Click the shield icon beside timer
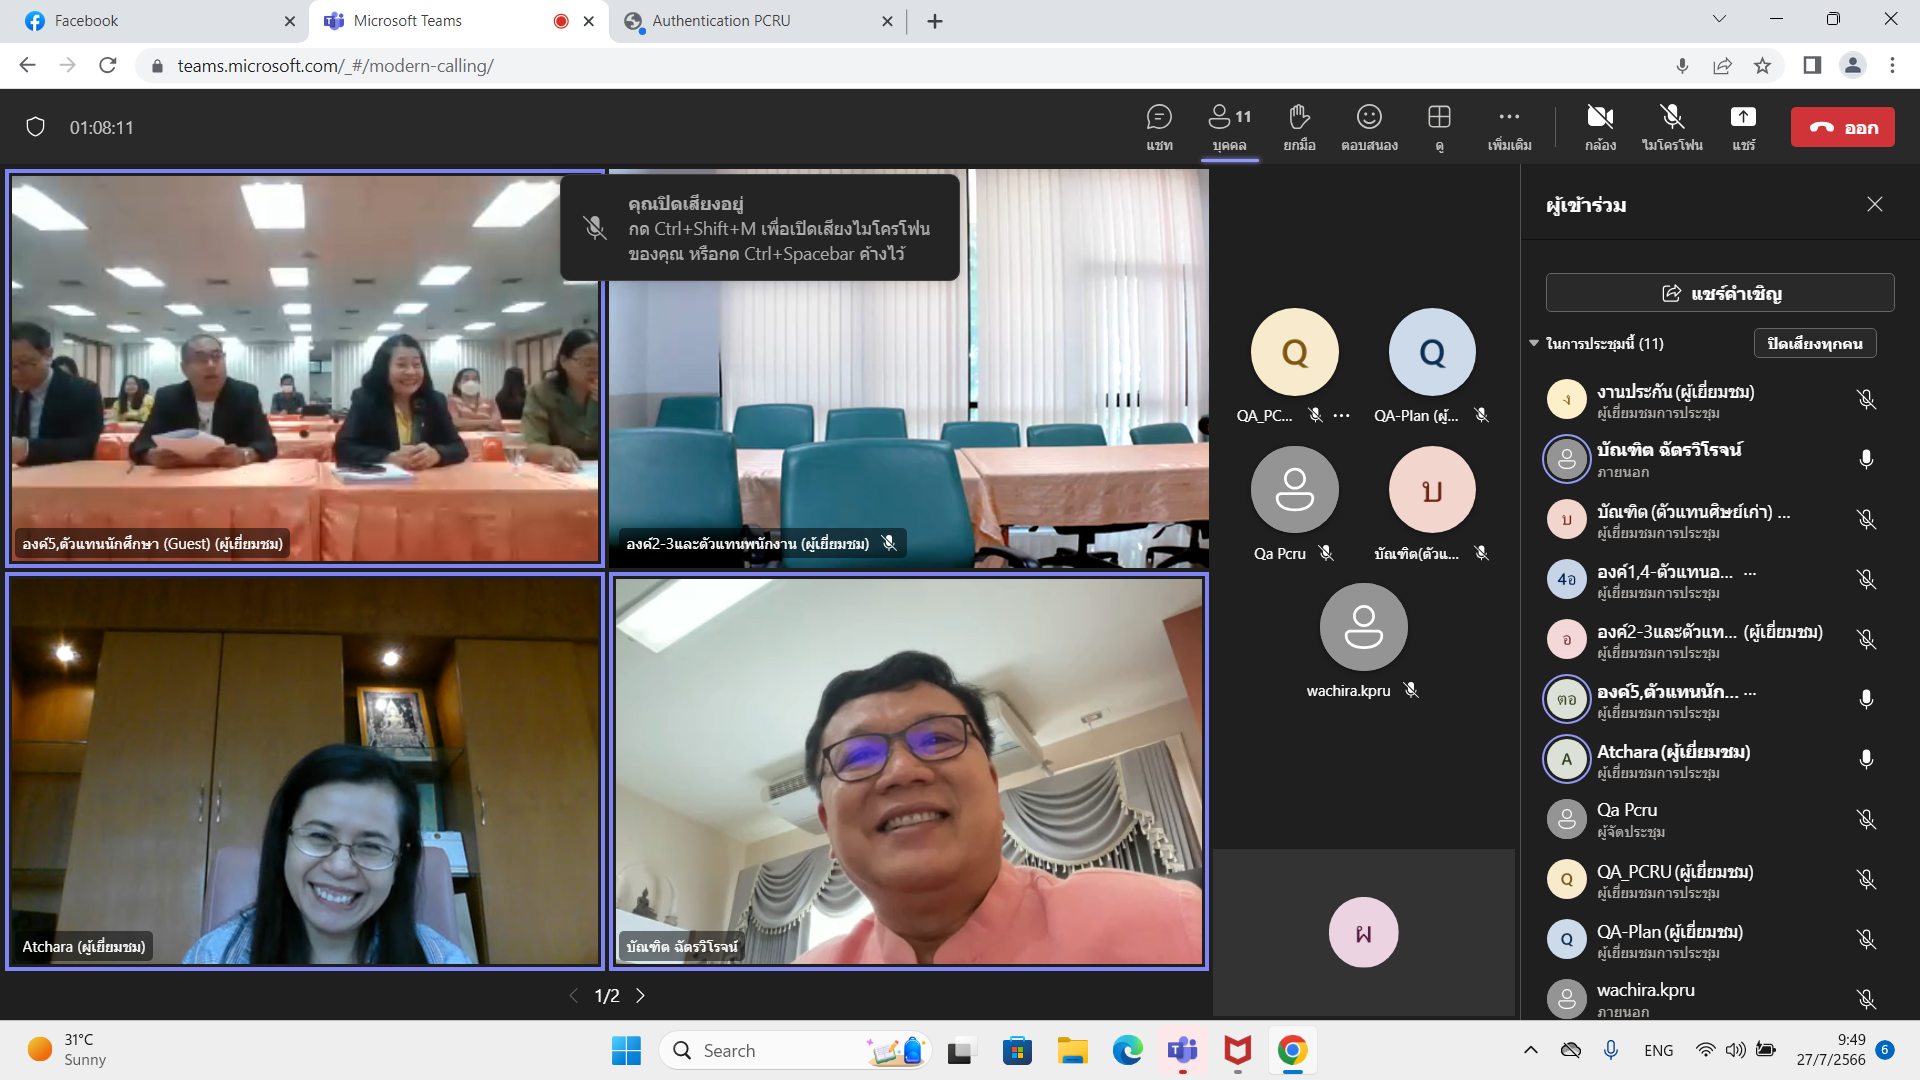This screenshot has height=1080, width=1920. tap(36, 128)
